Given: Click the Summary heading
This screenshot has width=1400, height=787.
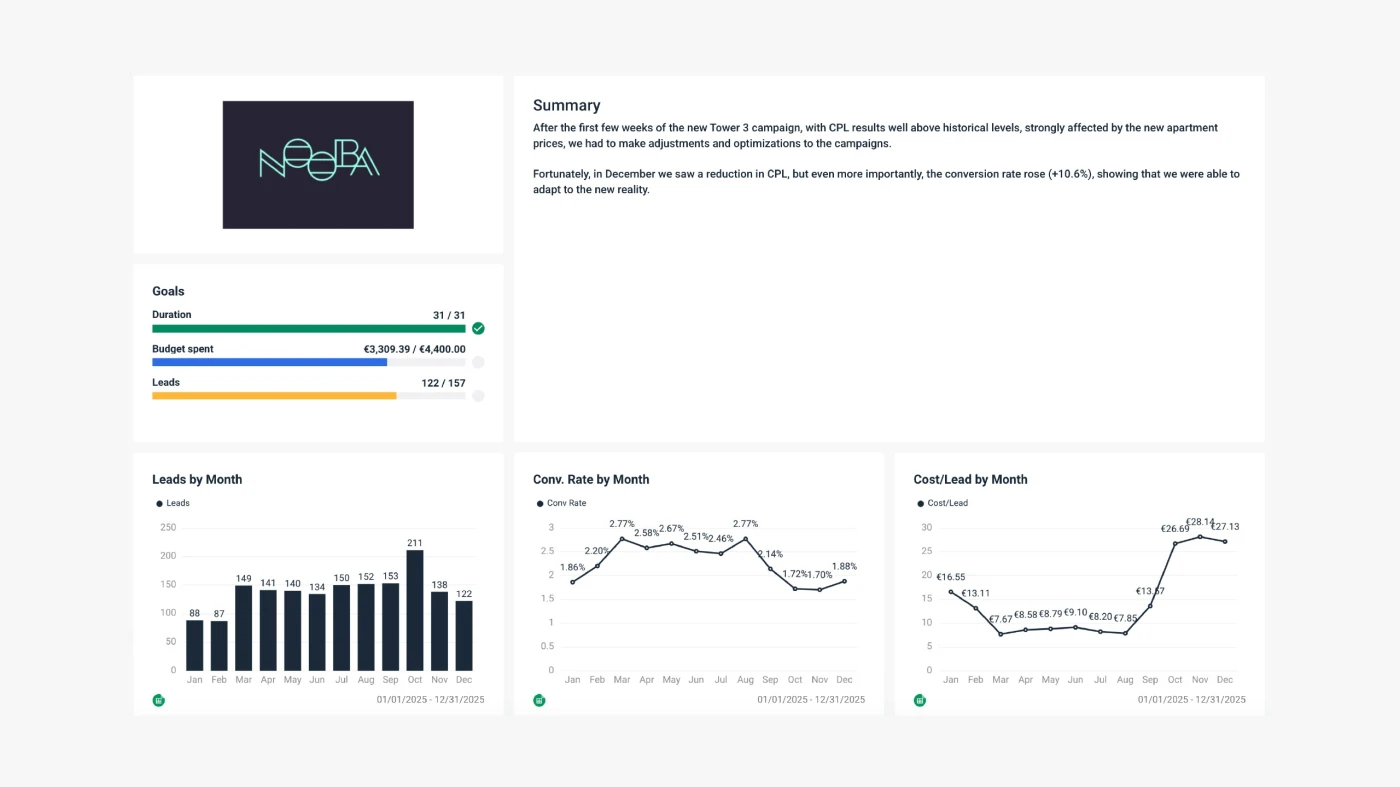Looking at the screenshot, I should [x=566, y=105].
